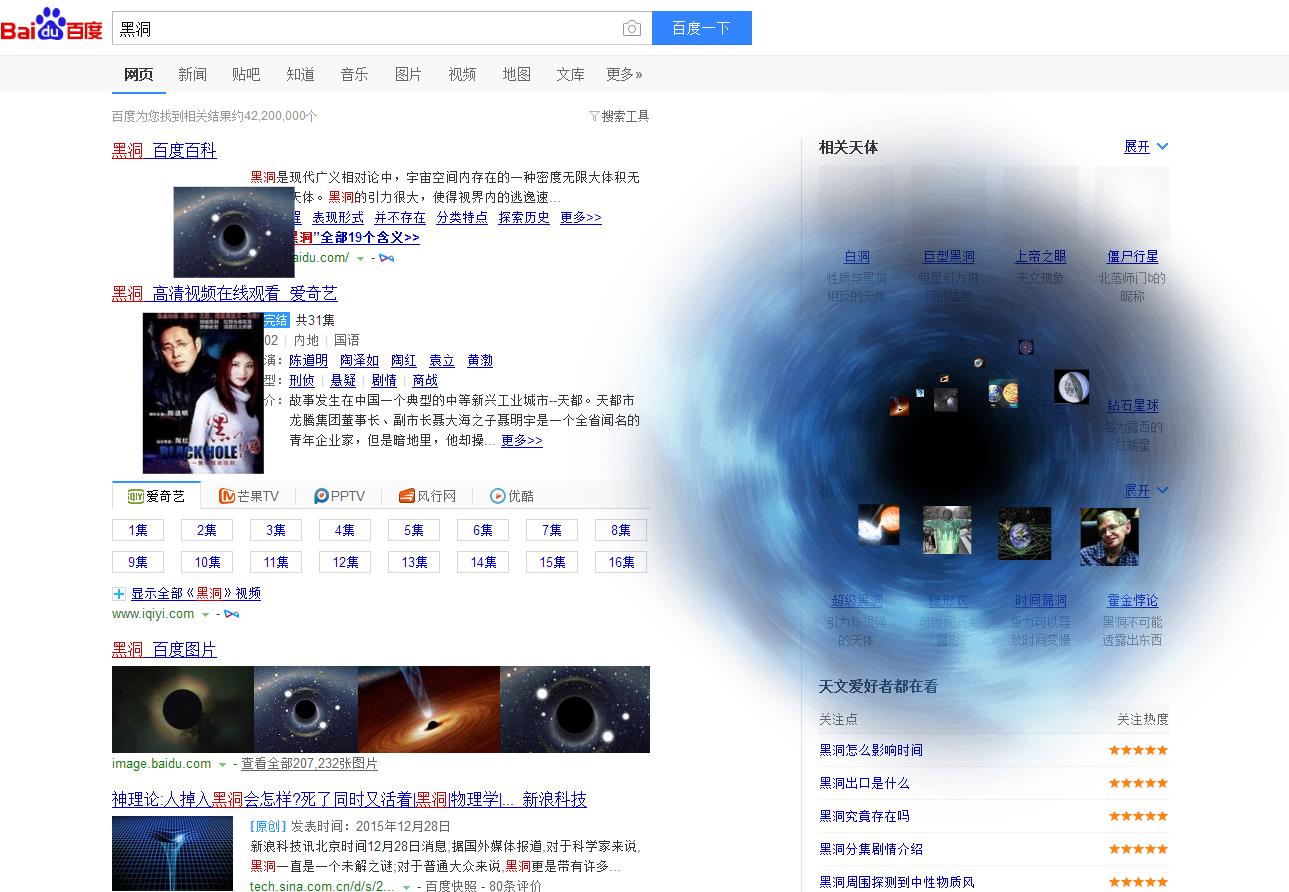This screenshot has height=892, width=1289.
Task: Select the PPTV video source tab
Action: tap(339, 496)
